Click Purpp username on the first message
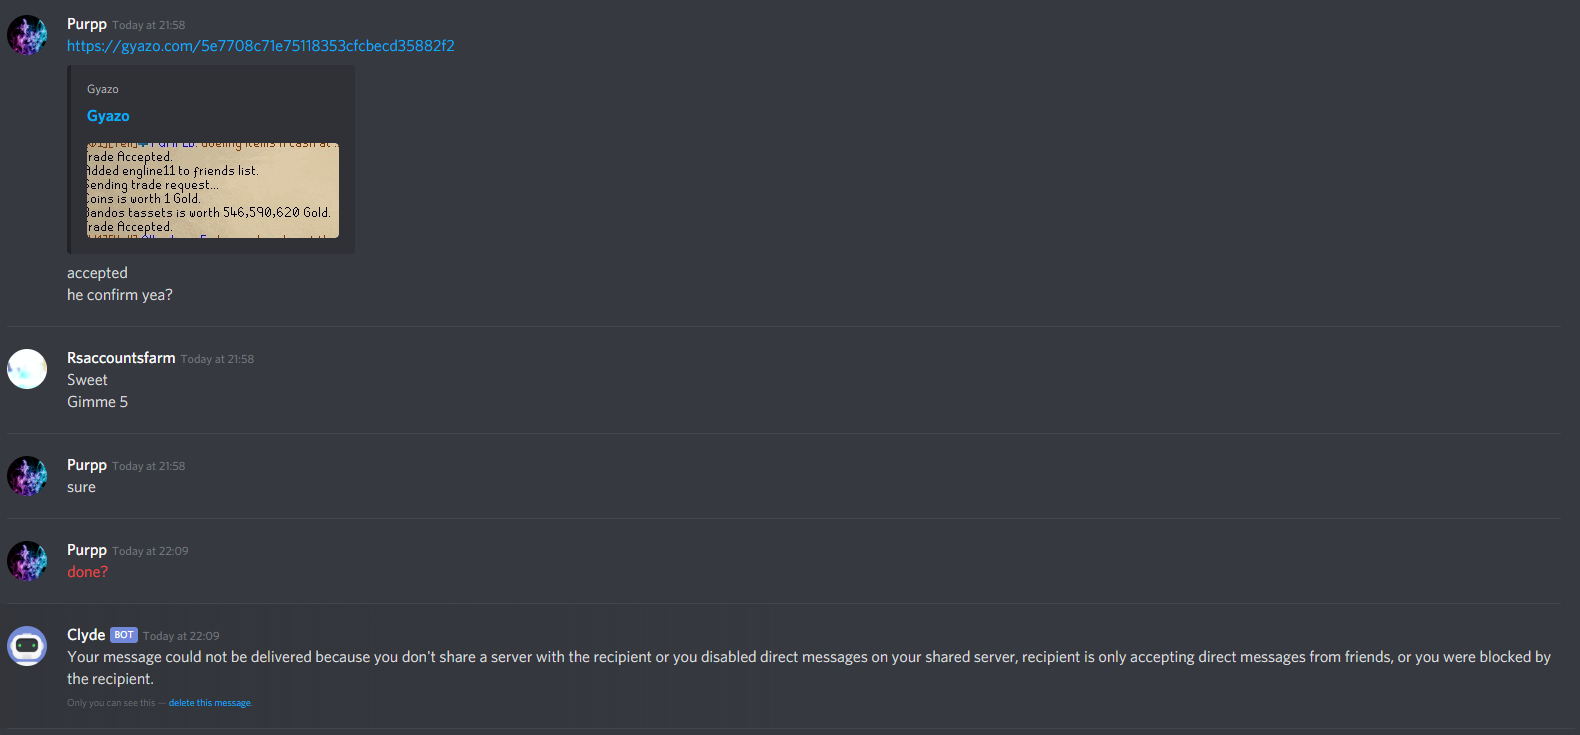This screenshot has width=1580, height=735. point(87,24)
